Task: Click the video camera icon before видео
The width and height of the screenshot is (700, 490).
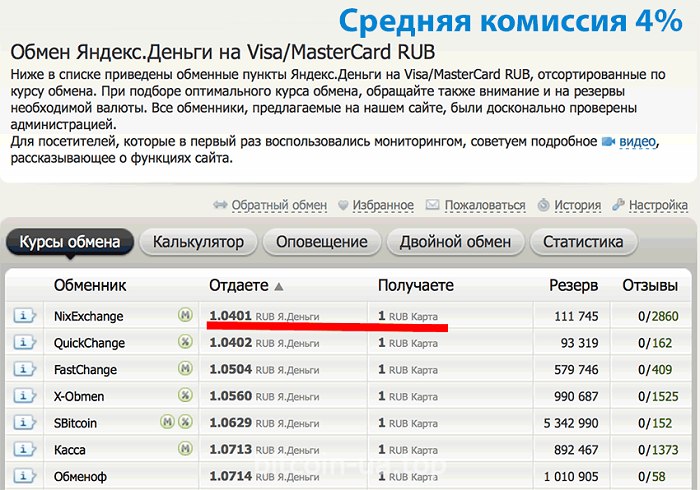Action: point(608,141)
